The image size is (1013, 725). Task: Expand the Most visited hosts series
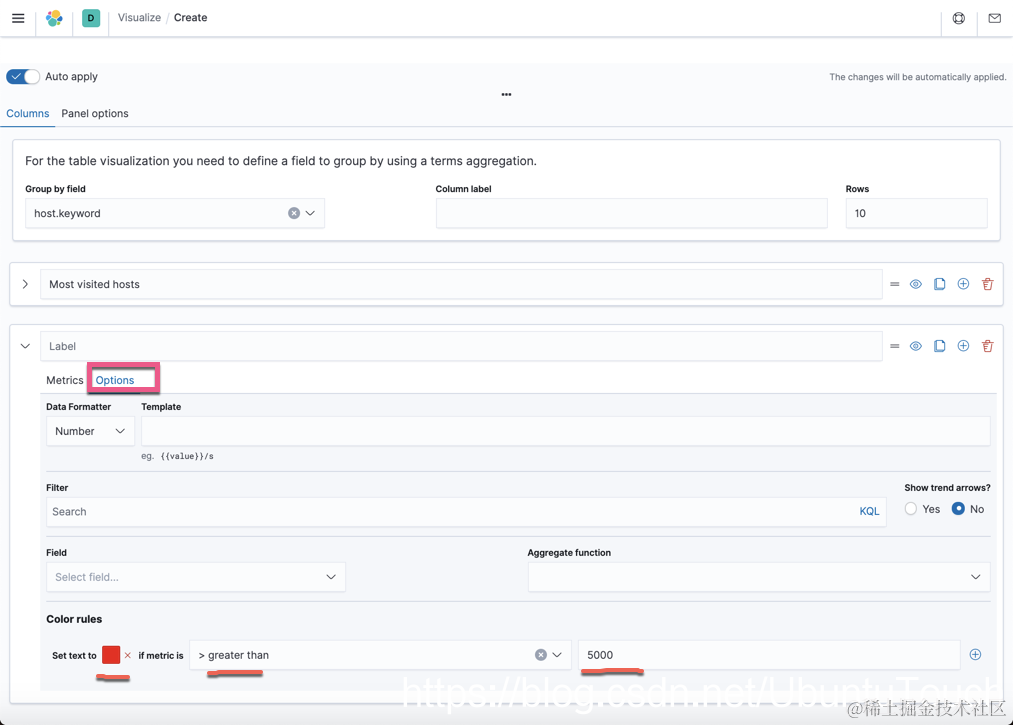tap(25, 284)
